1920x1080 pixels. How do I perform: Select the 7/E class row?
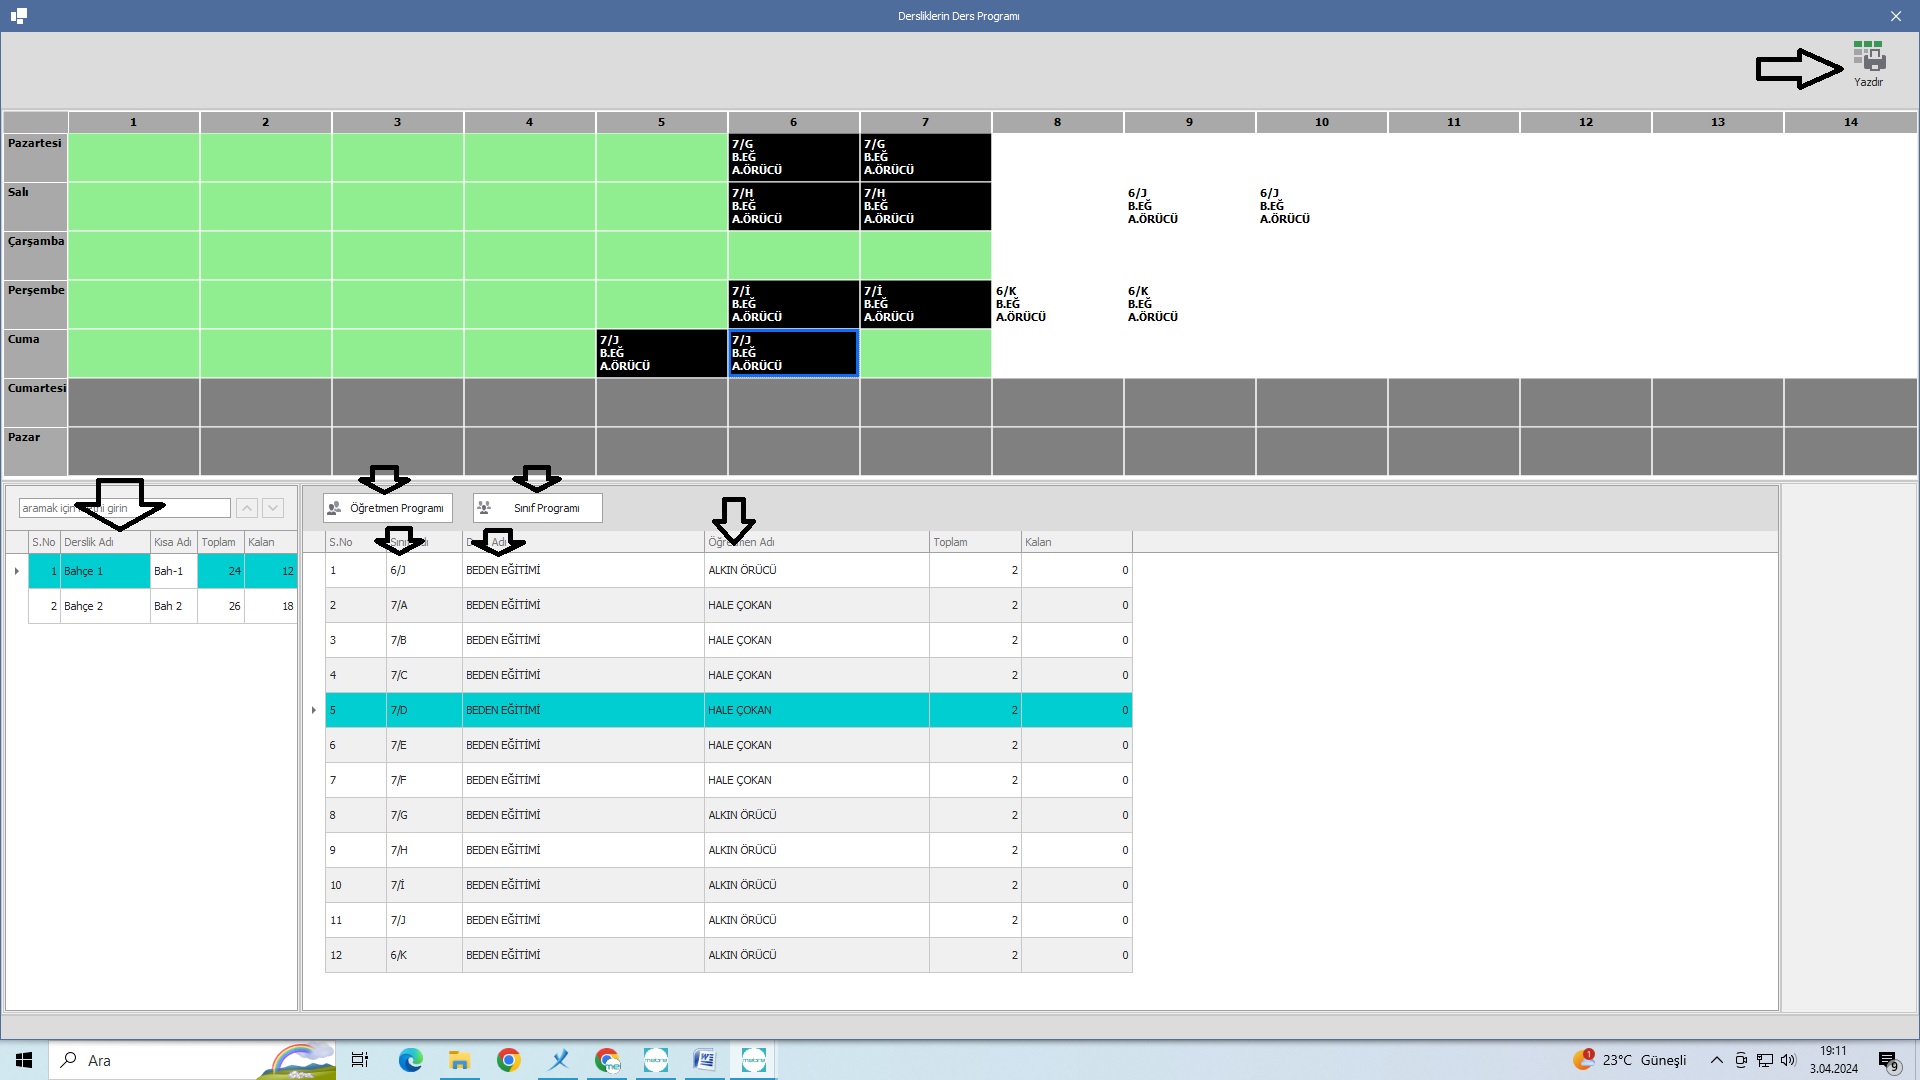(x=729, y=745)
